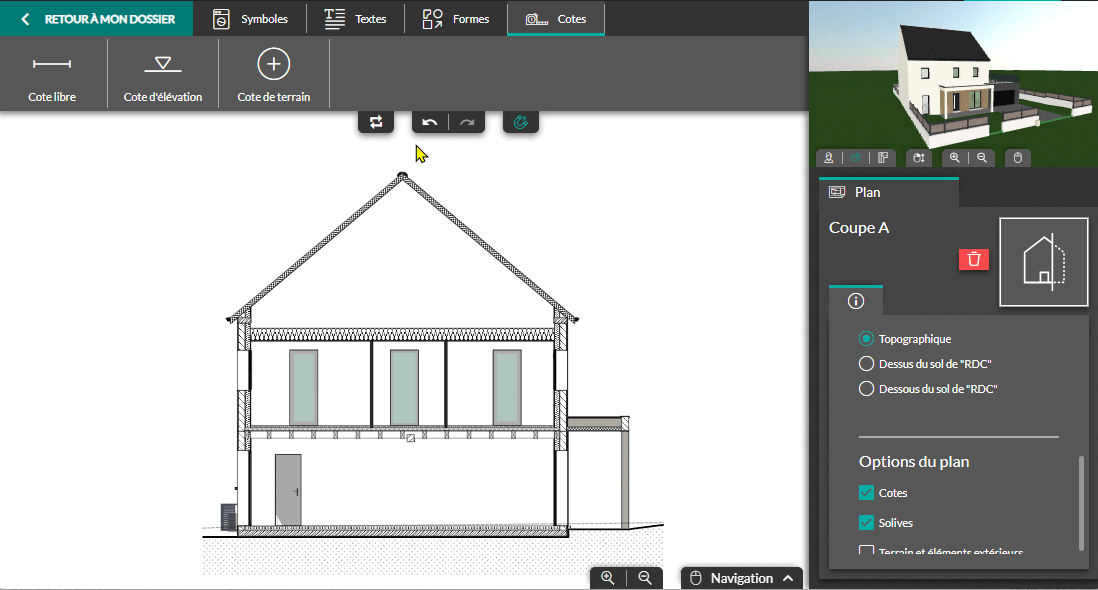The image size is (1098, 590).
Task: Select the Topographique radio option
Action: pos(867,339)
